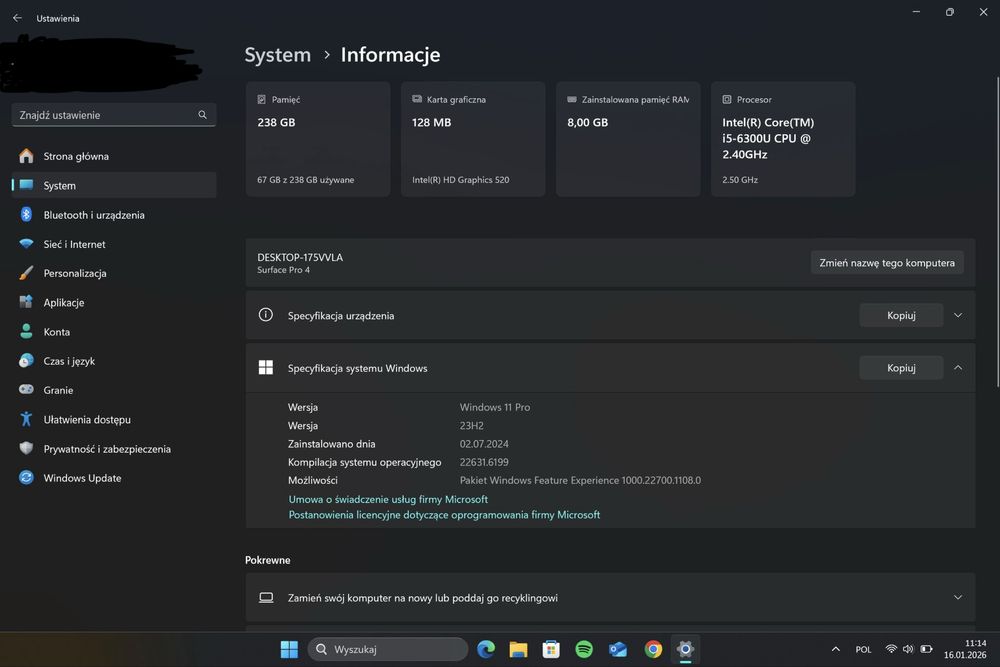The image size is (1000, 667).
Task: Open Microsoft Store from taskbar
Action: point(551,649)
